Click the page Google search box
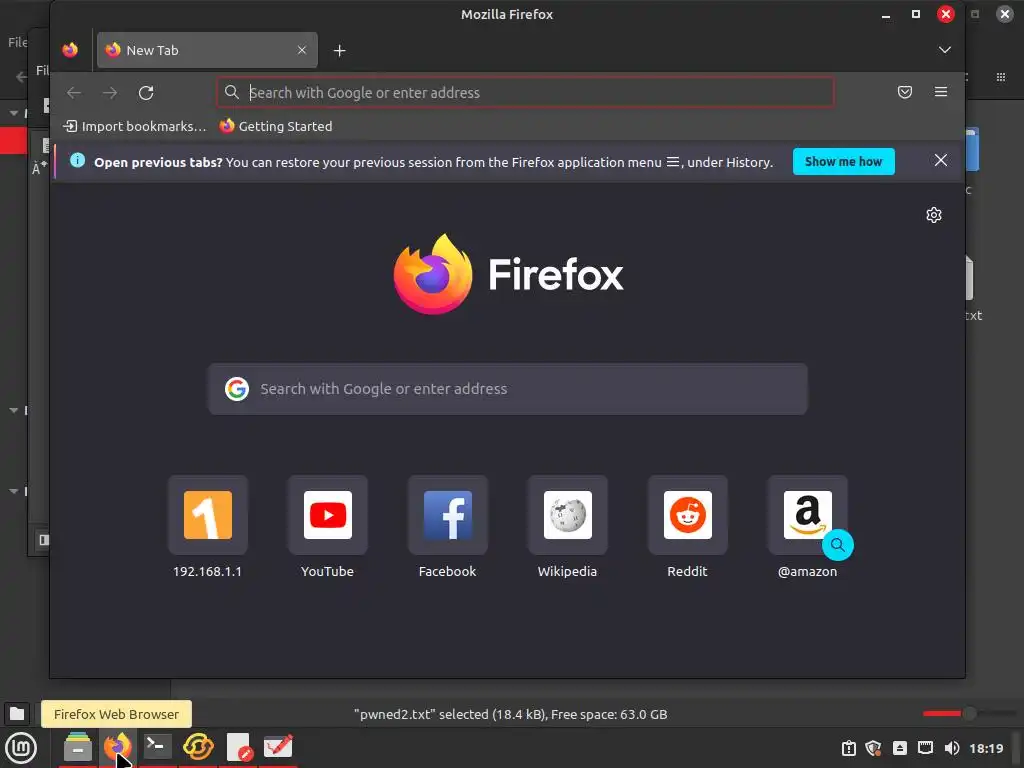This screenshot has height=768, width=1024. coord(507,389)
